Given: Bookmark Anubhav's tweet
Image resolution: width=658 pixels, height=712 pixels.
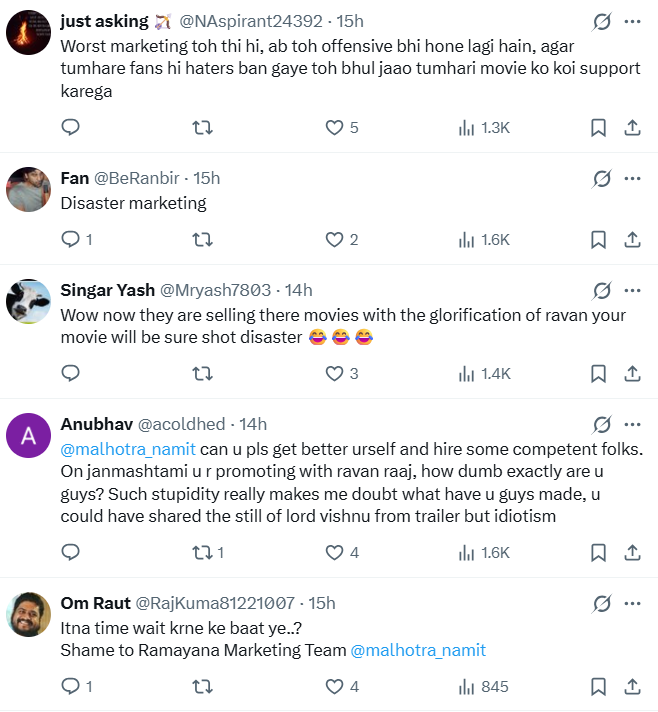Looking at the screenshot, I should [598, 553].
